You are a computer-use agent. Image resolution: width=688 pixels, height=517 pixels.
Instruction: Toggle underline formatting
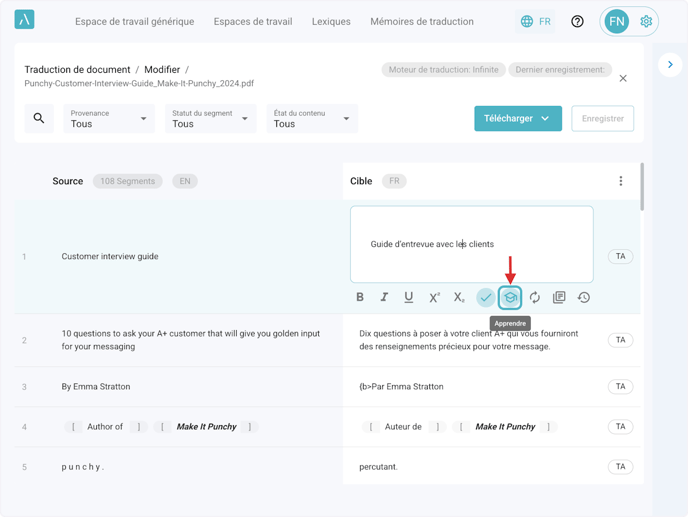(409, 297)
